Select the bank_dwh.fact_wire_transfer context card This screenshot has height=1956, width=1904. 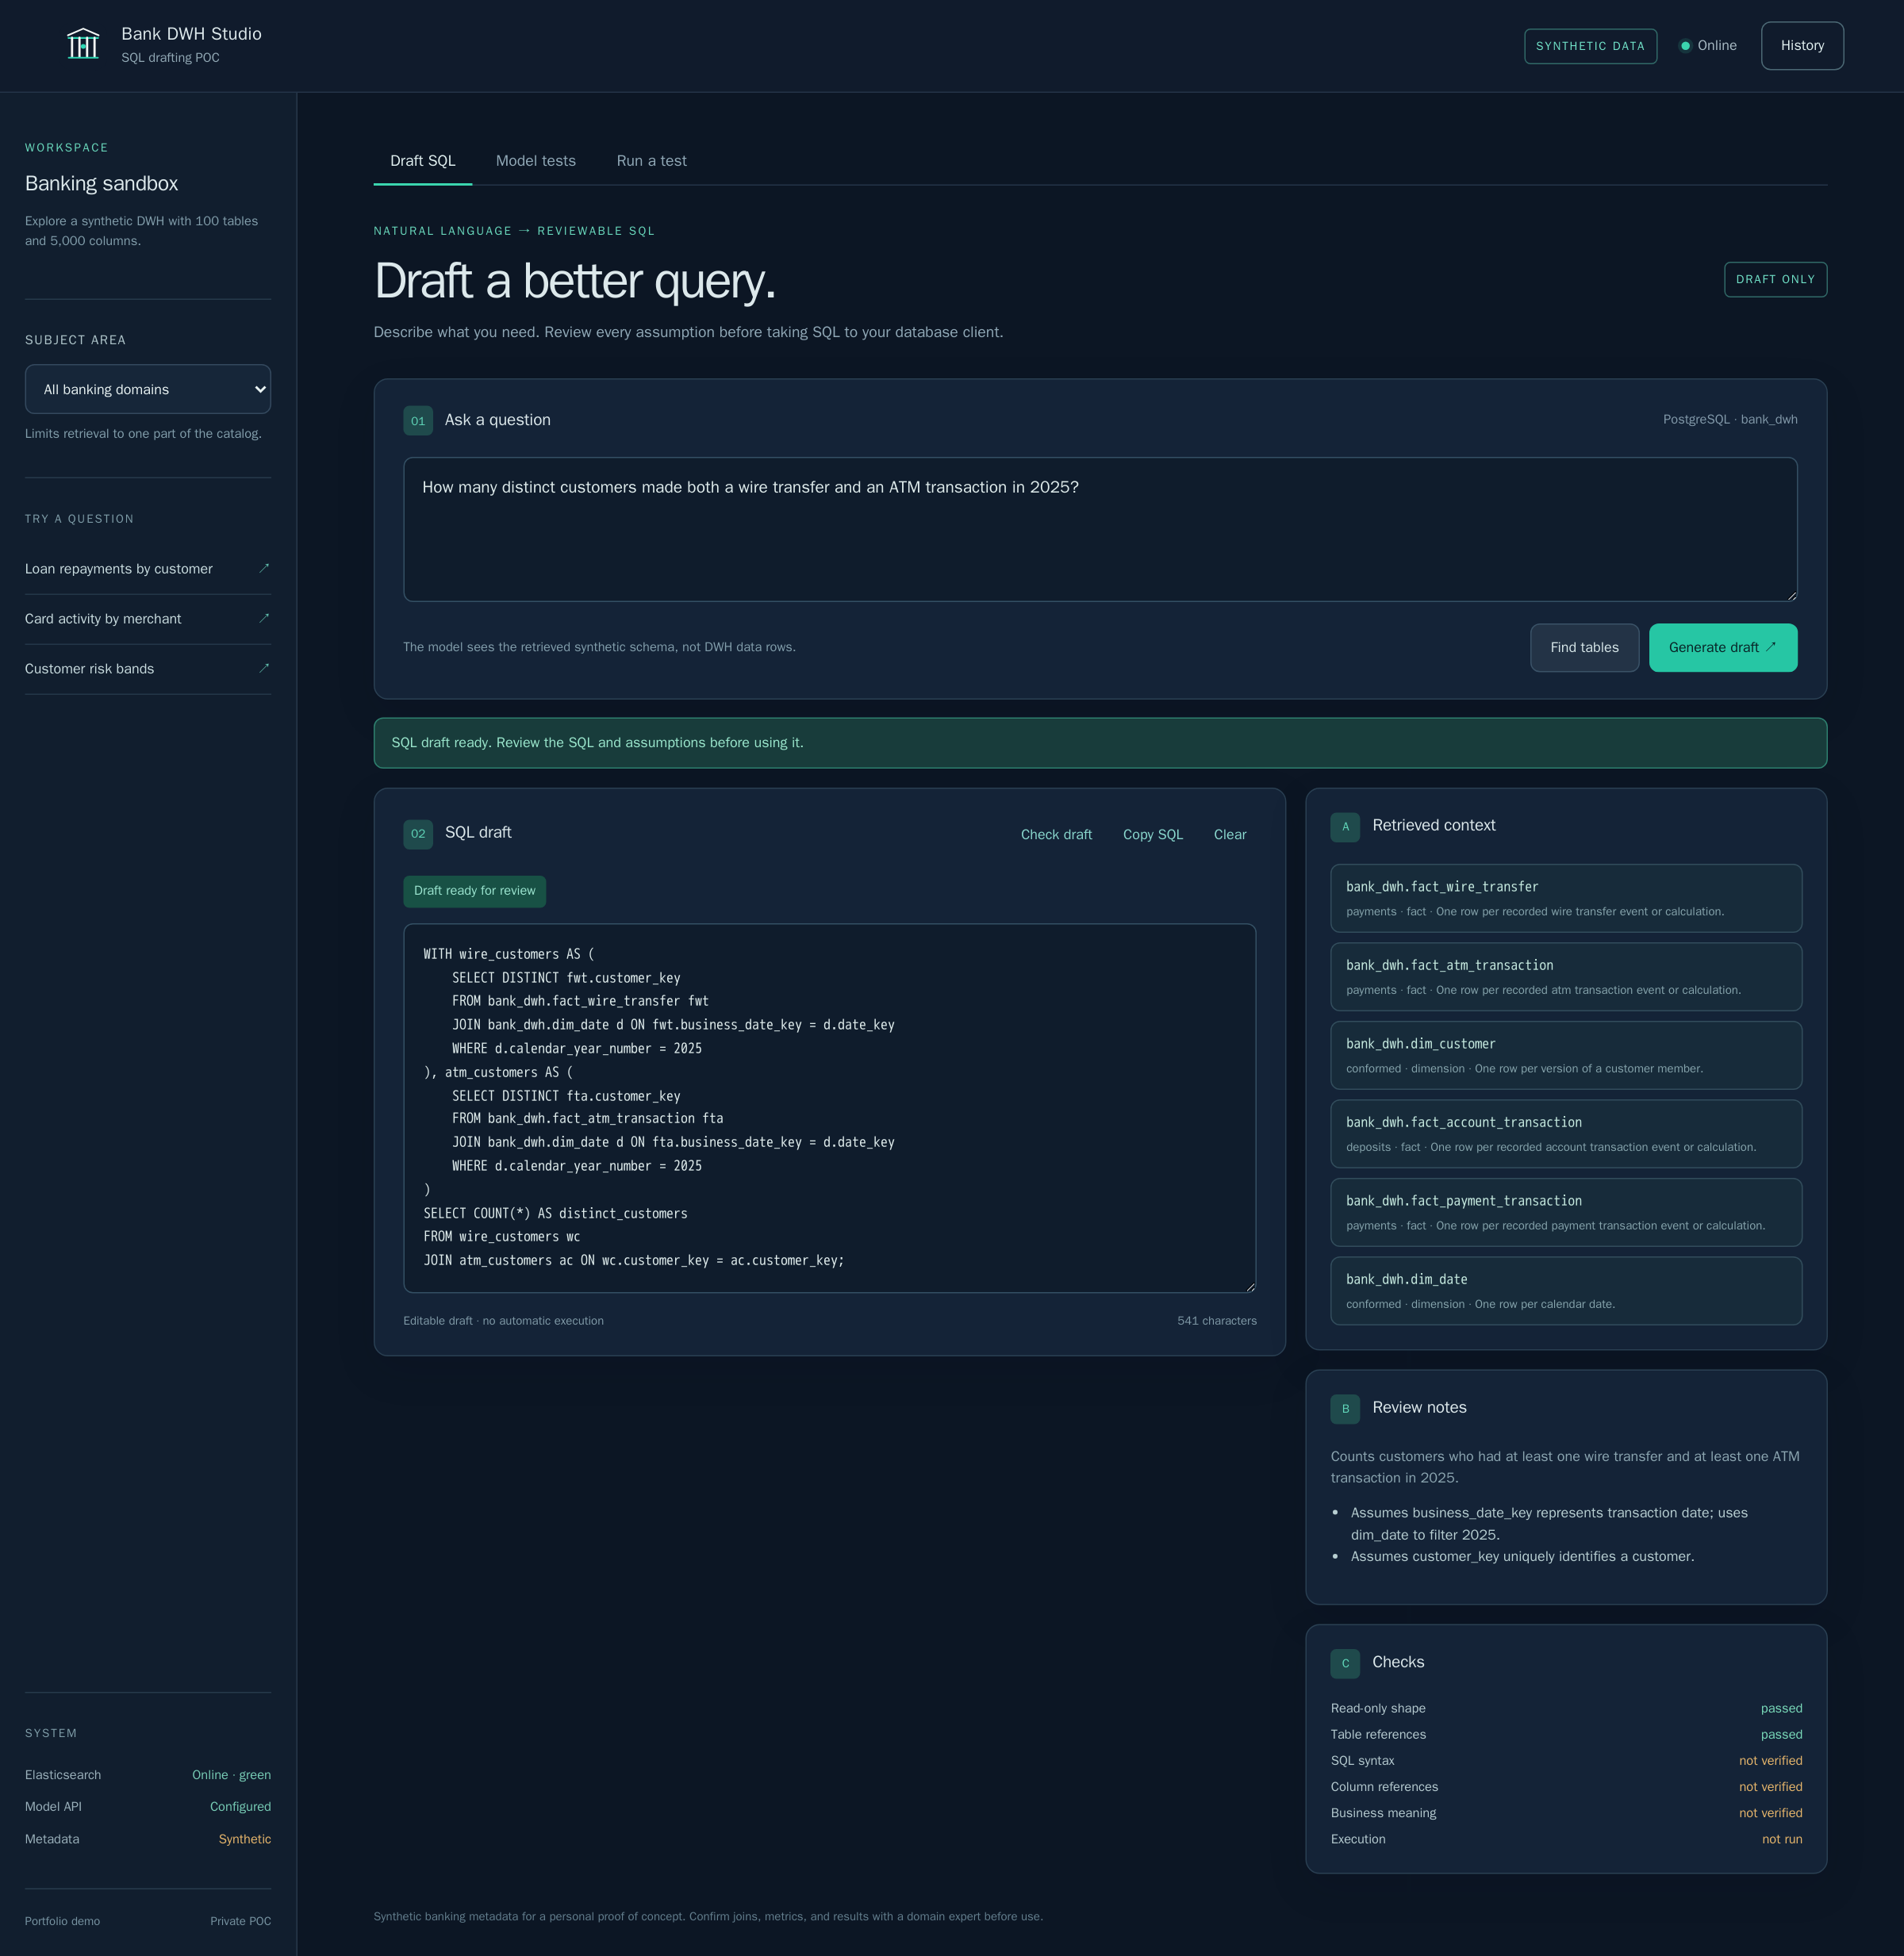pyautogui.click(x=1566, y=898)
